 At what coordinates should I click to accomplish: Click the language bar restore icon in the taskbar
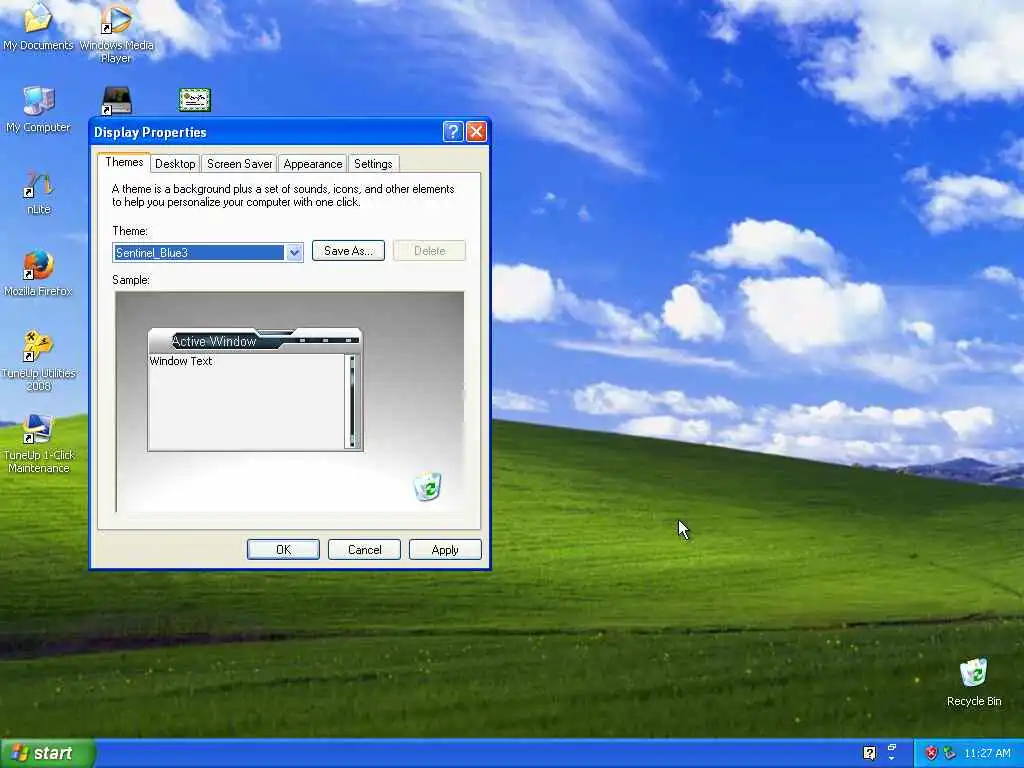point(892,748)
